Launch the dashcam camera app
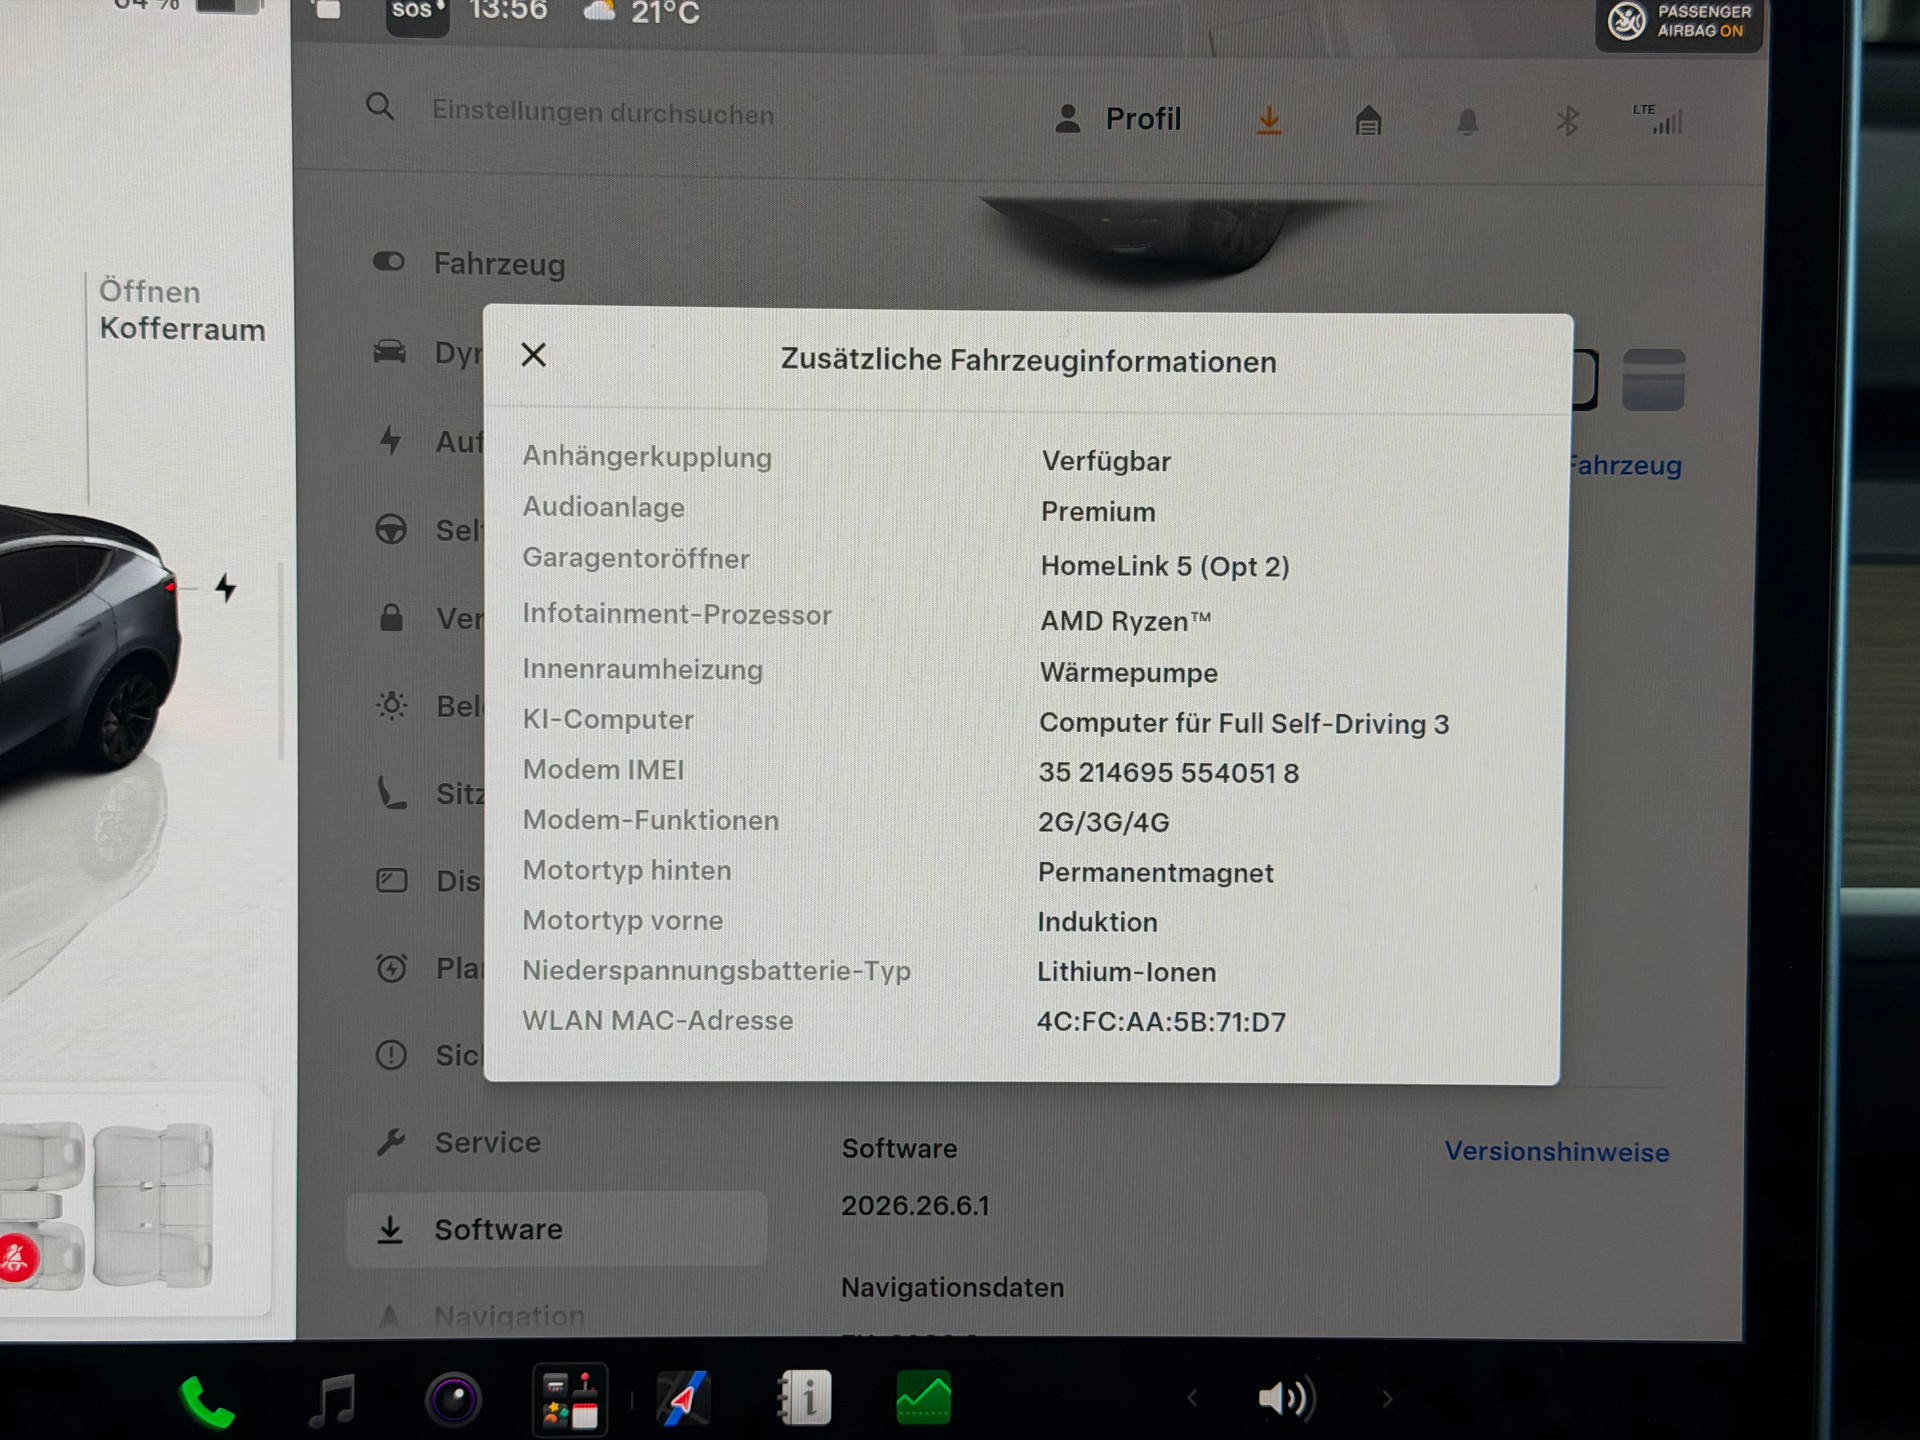Image resolution: width=1920 pixels, height=1440 pixels. tap(453, 1400)
